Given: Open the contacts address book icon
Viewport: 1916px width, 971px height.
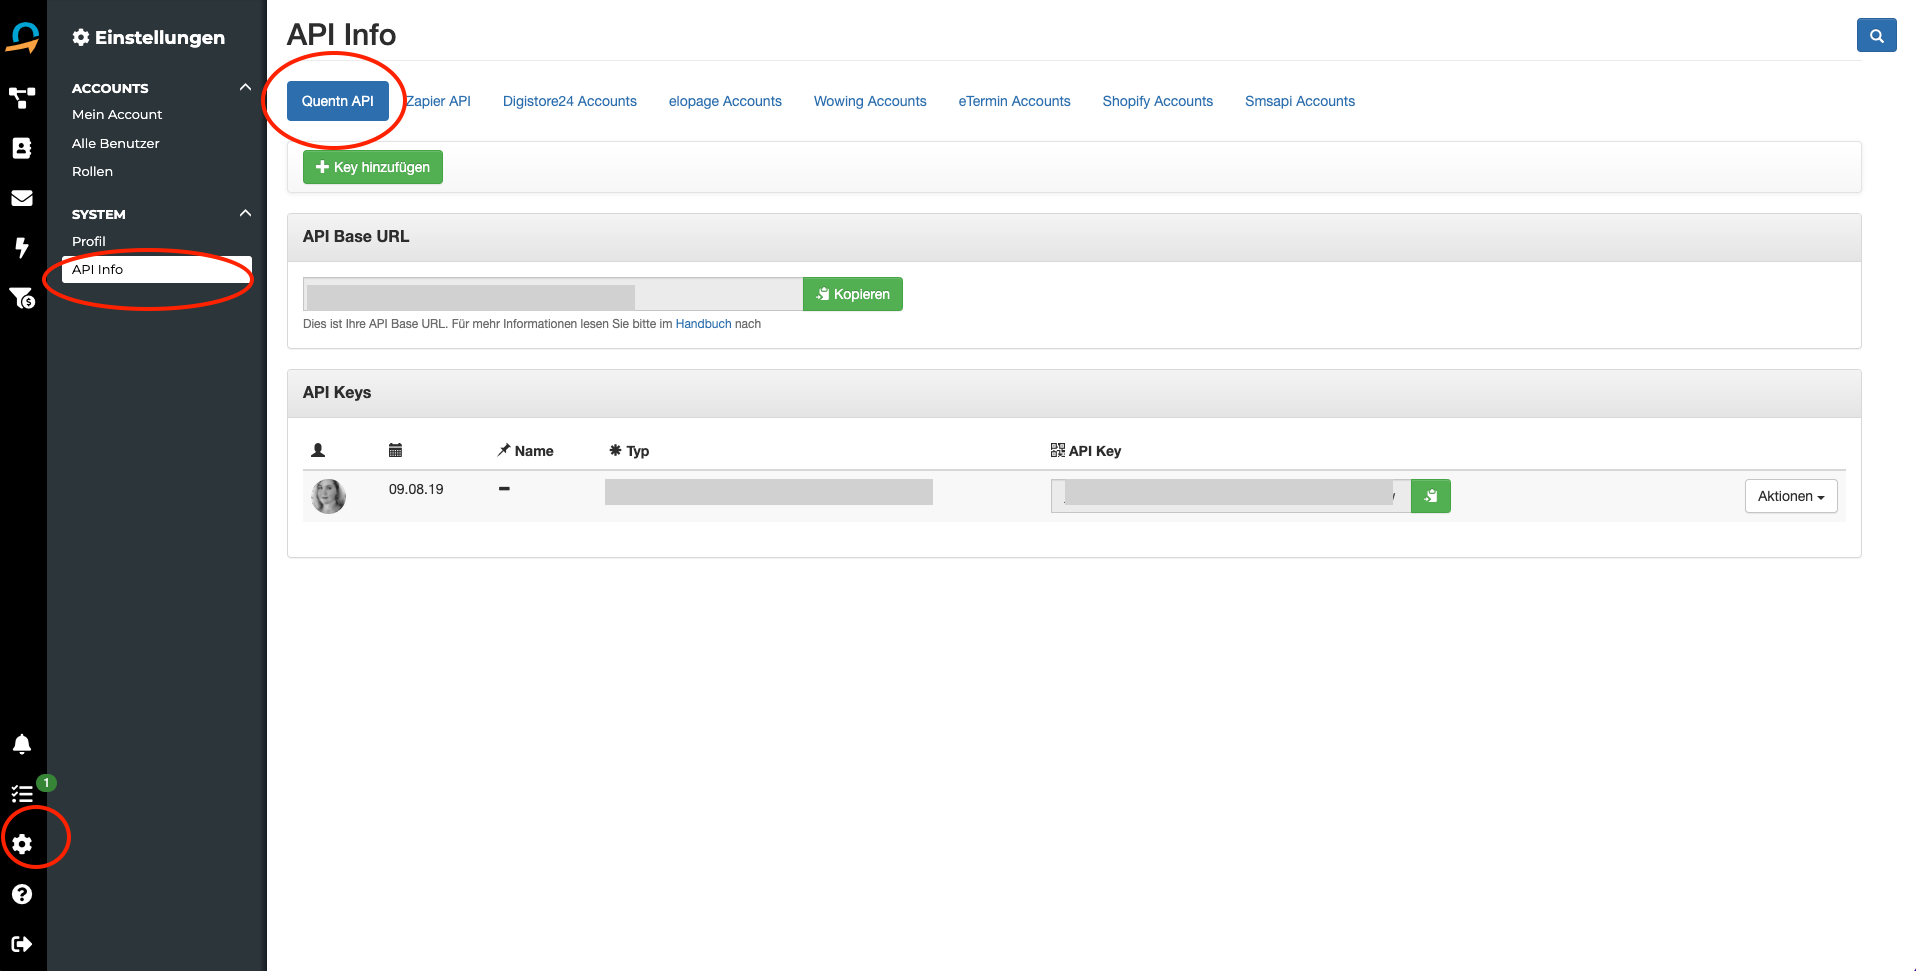Looking at the screenshot, I should tap(23, 148).
